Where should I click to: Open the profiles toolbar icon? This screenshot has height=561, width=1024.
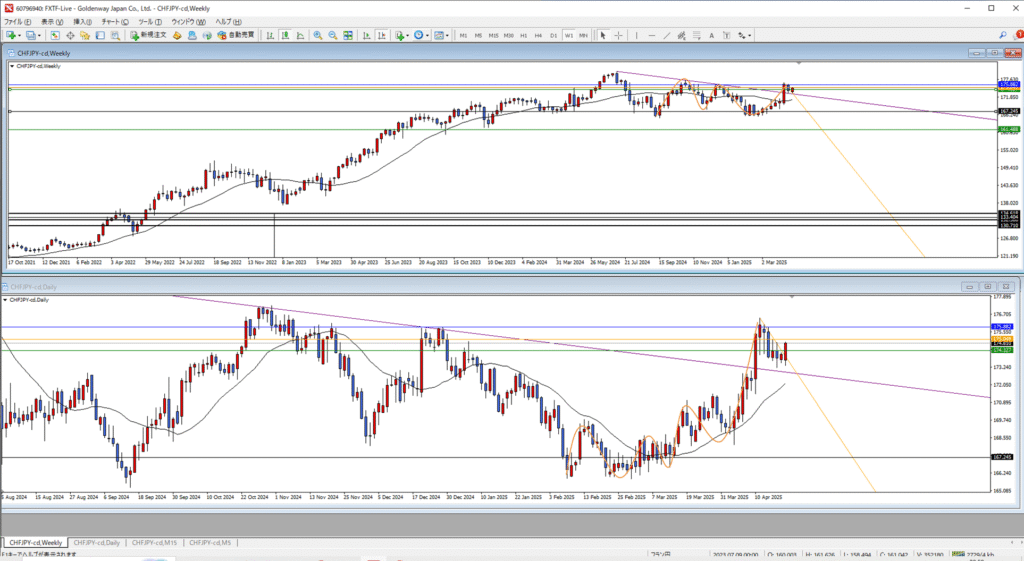coord(31,35)
